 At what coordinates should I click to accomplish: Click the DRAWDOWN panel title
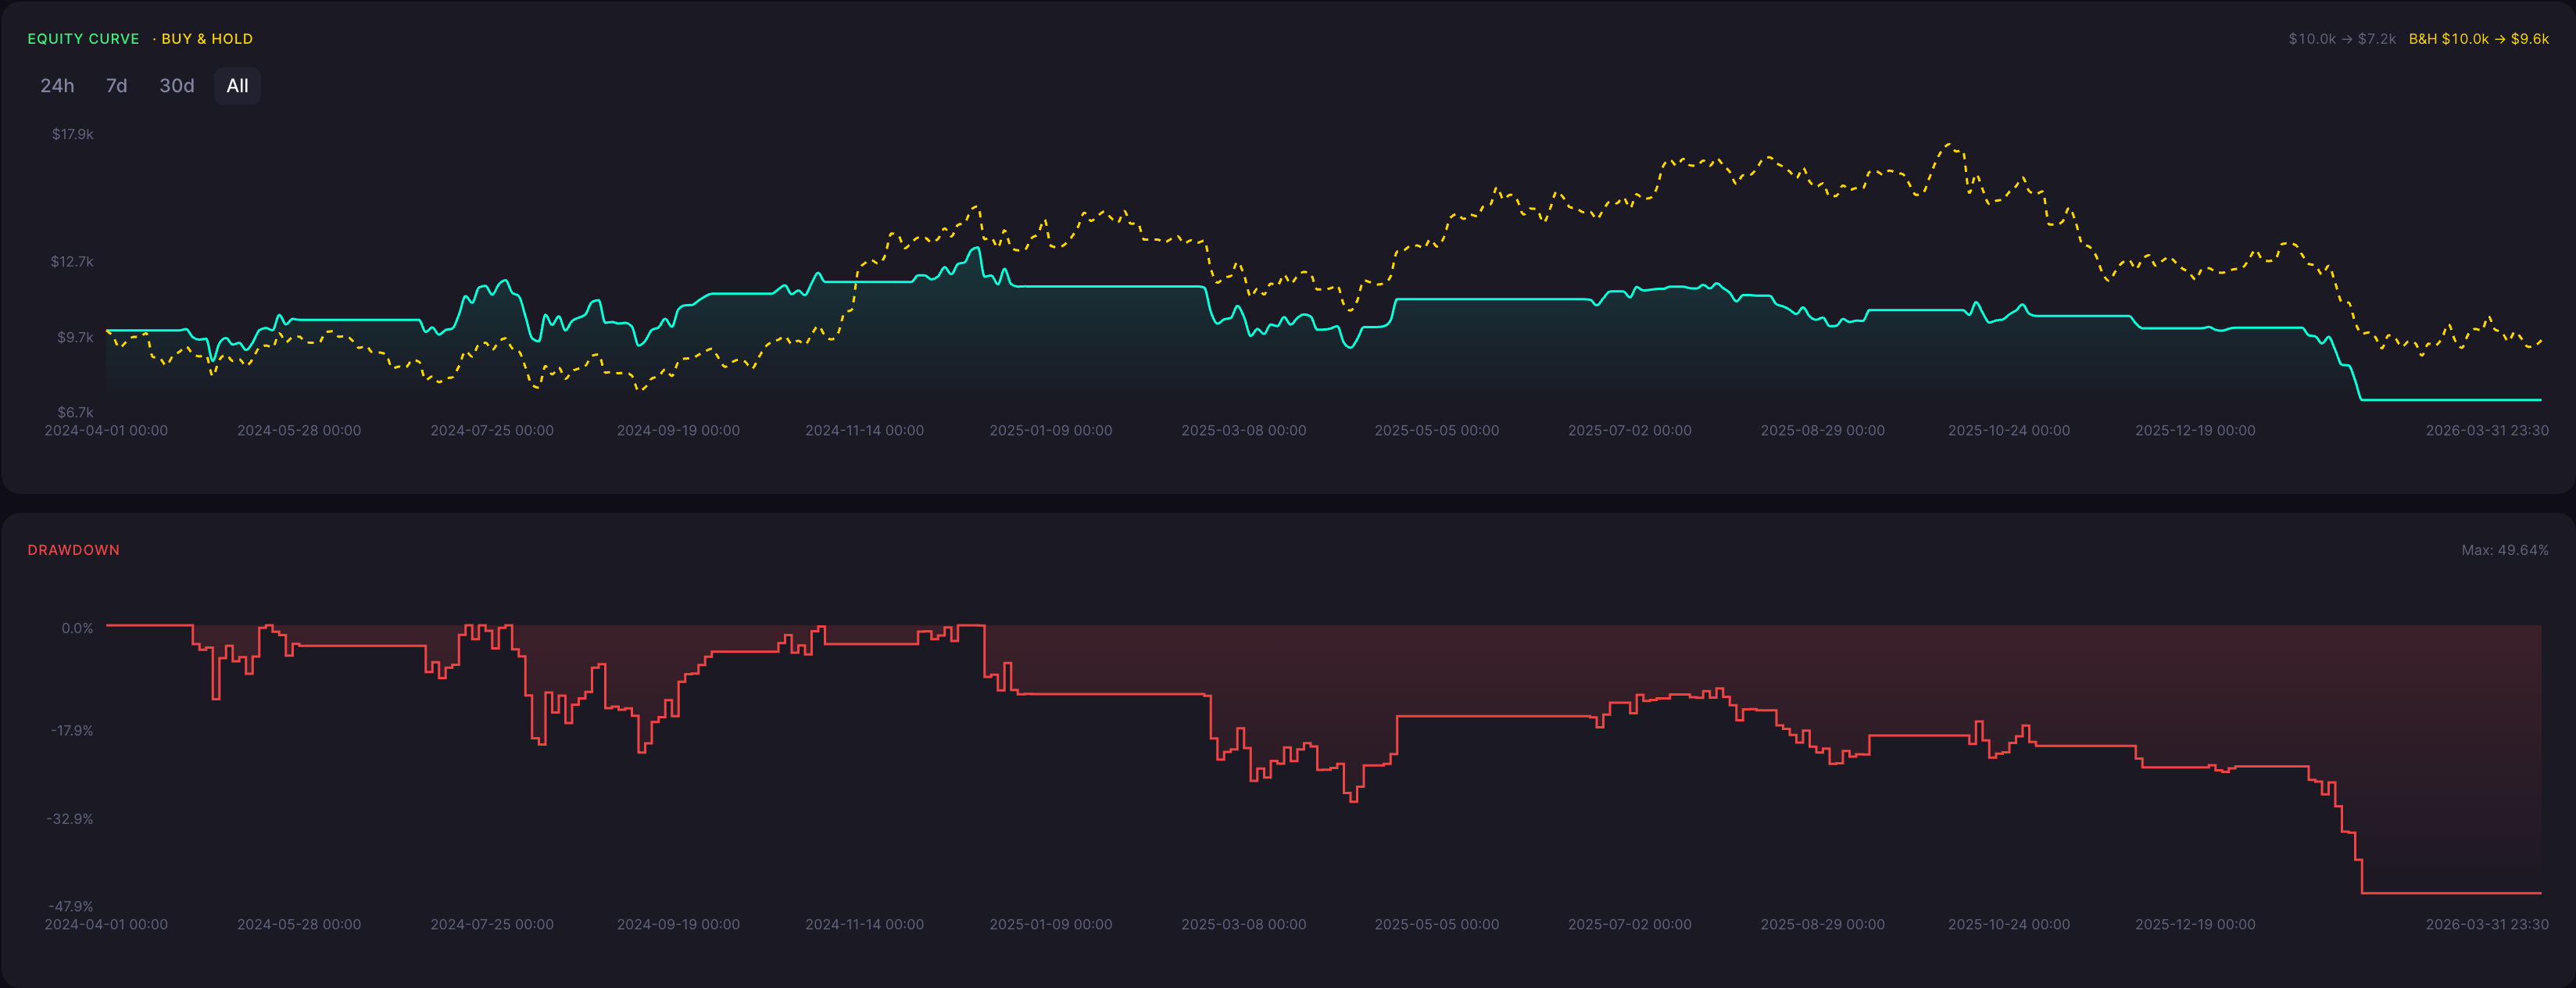[73, 550]
